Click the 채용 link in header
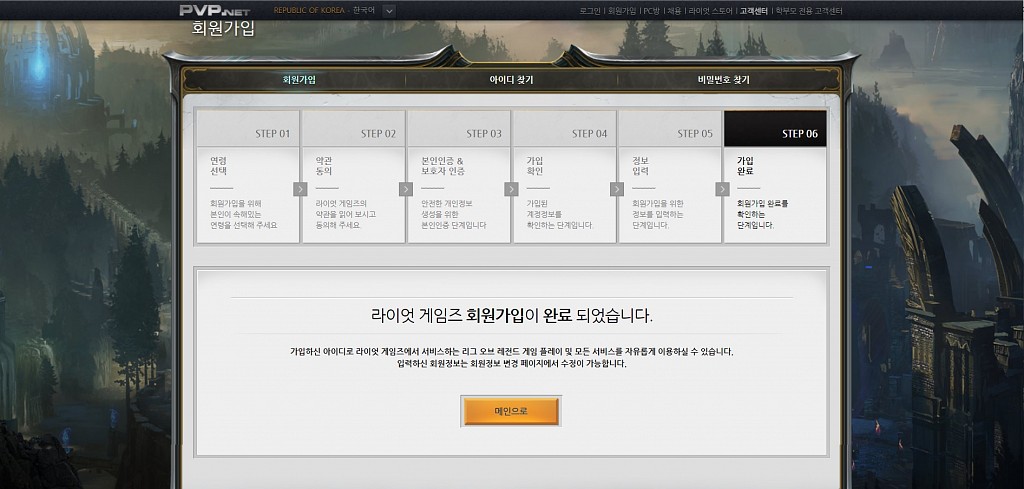1024x489 pixels. point(675,11)
